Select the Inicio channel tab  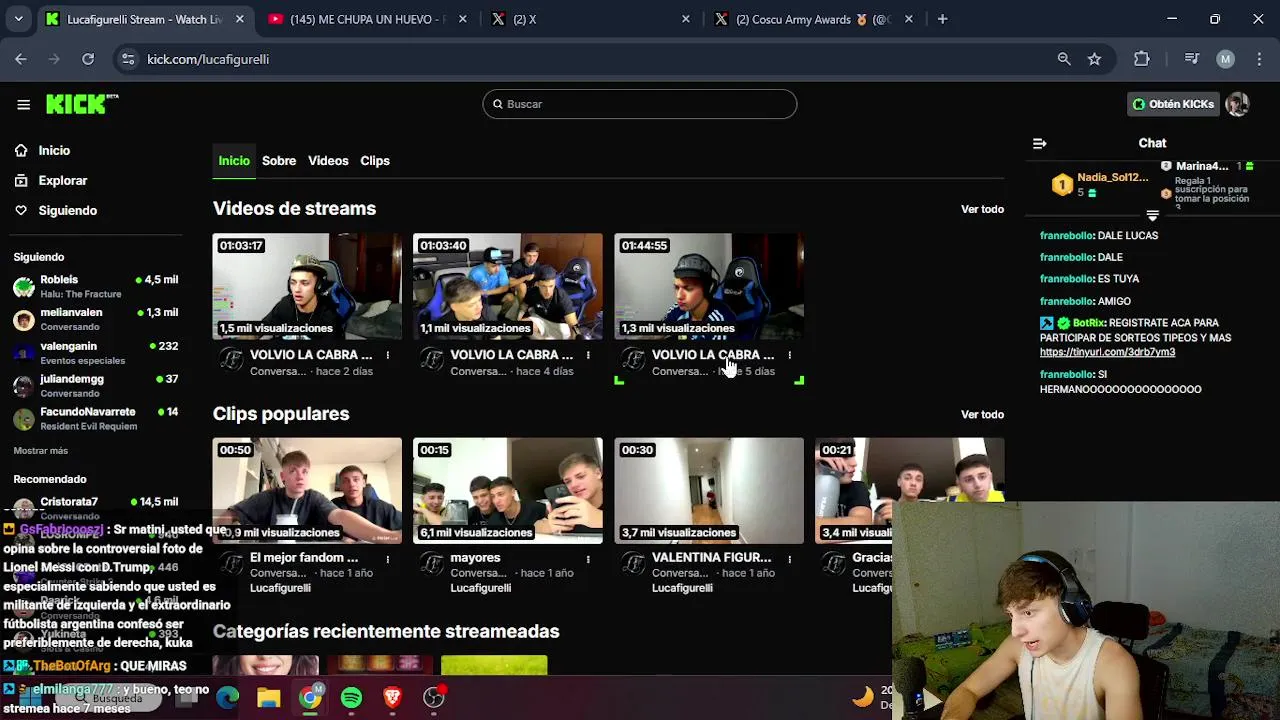click(x=234, y=160)
